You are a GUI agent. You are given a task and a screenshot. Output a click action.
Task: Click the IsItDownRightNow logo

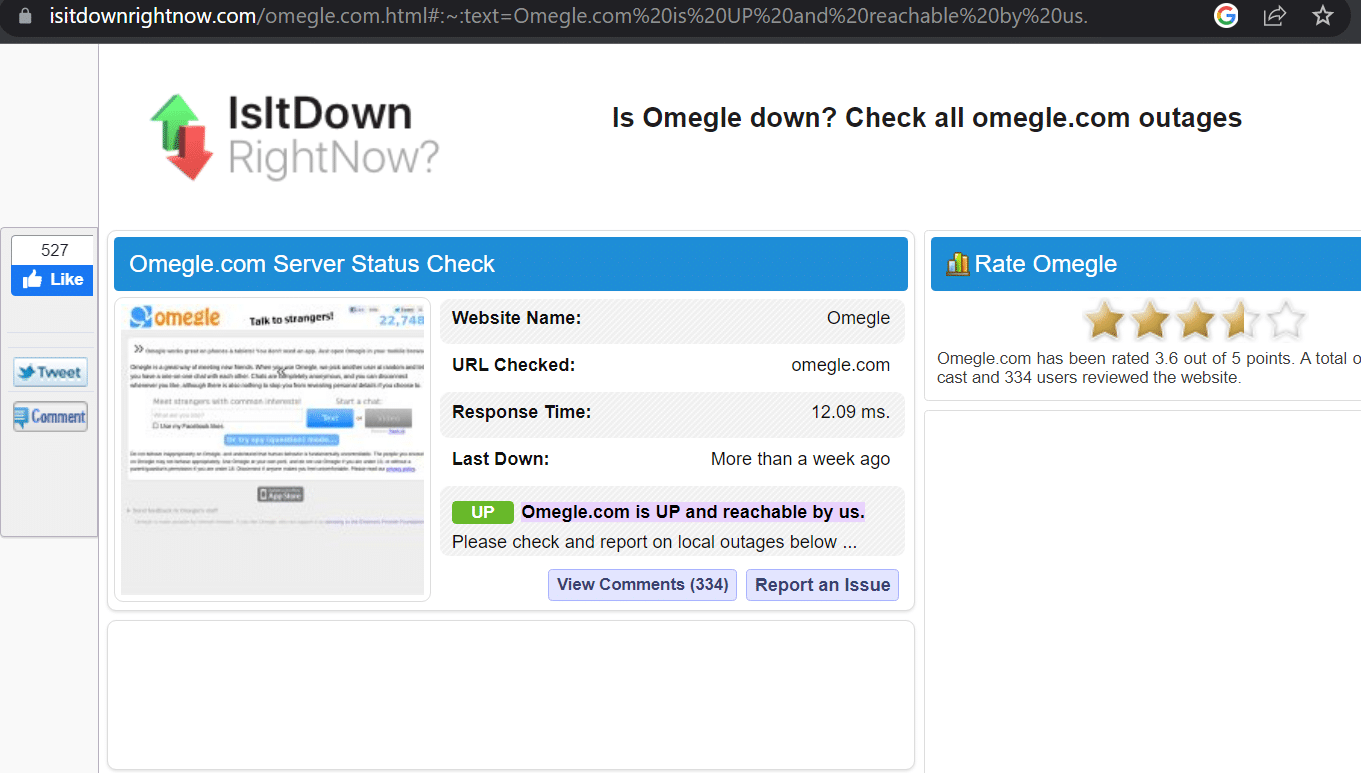[x=295, y=137]
